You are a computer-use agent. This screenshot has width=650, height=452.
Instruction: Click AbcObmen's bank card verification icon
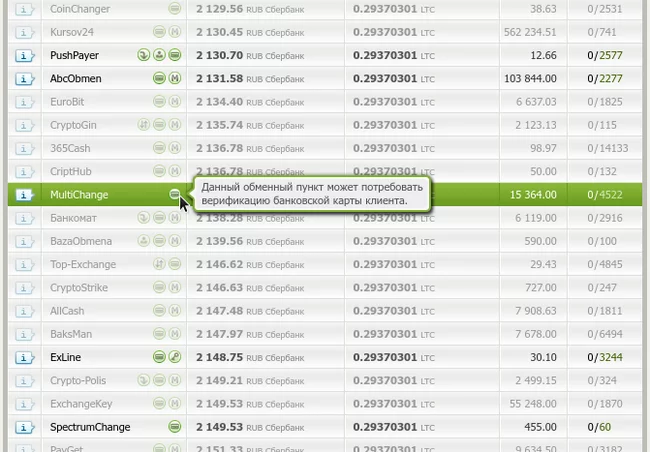coord(159,78)
